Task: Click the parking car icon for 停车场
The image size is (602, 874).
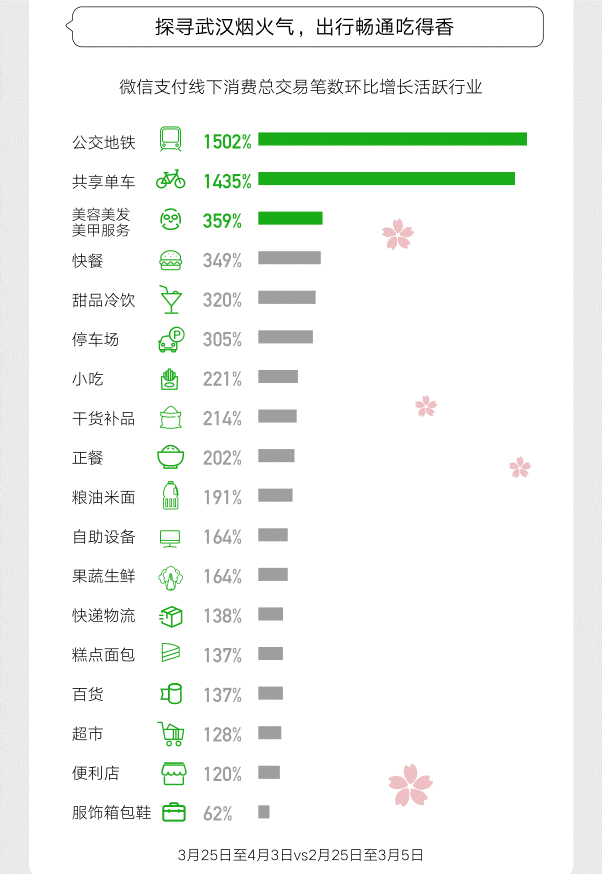Action: tap(170, 339)
